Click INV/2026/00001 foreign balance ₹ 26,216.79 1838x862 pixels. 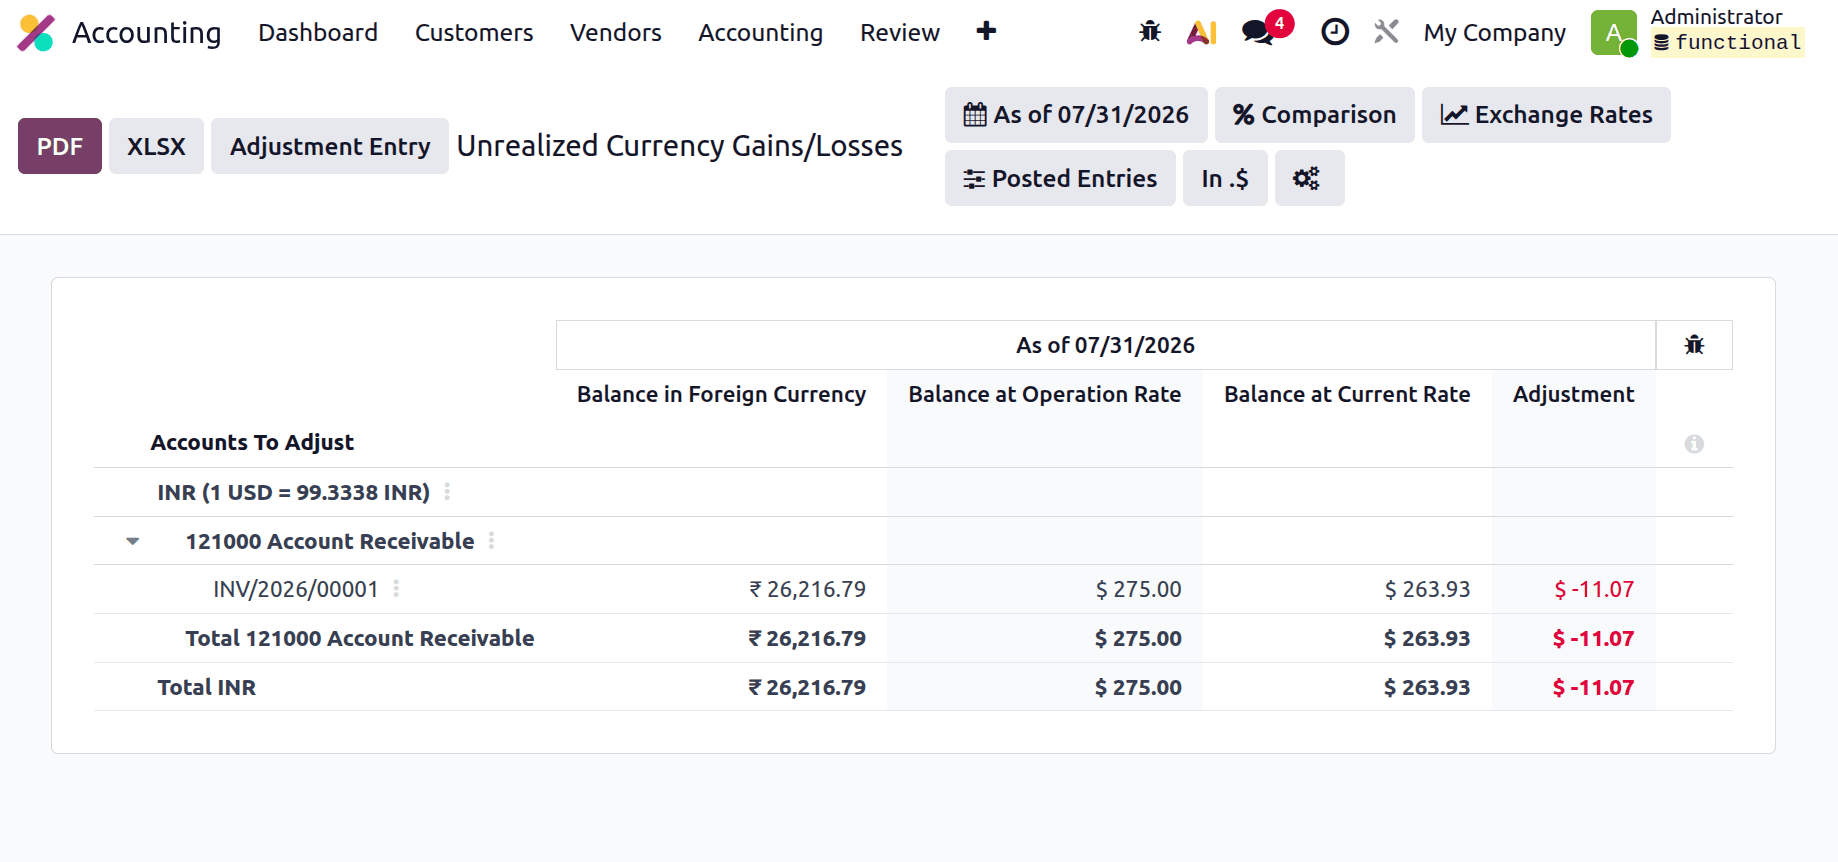[x=808, y=589]
